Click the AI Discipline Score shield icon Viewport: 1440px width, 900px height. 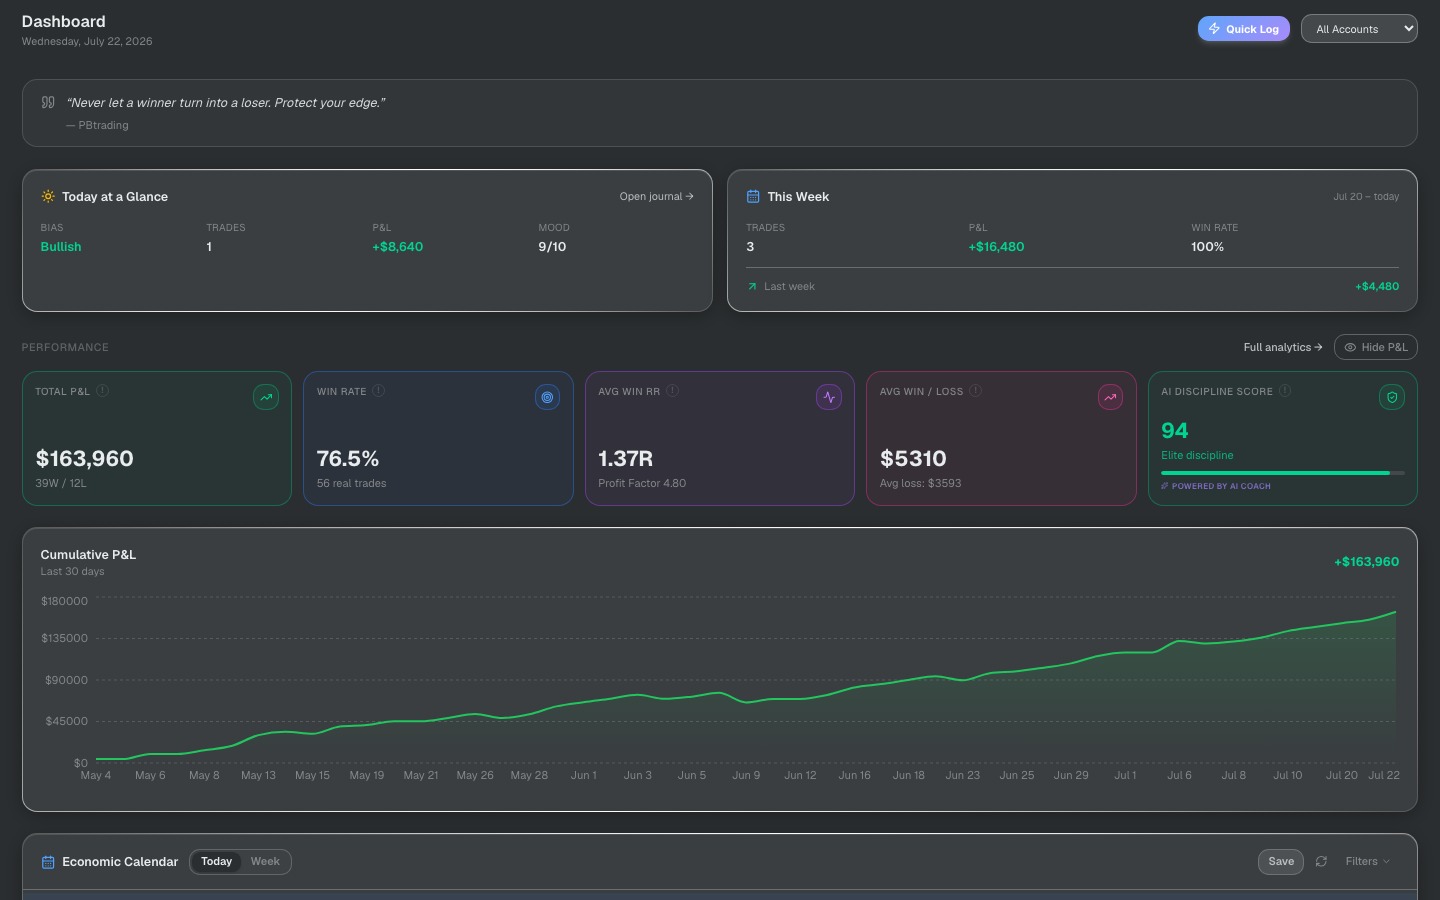coord(1392,397)
